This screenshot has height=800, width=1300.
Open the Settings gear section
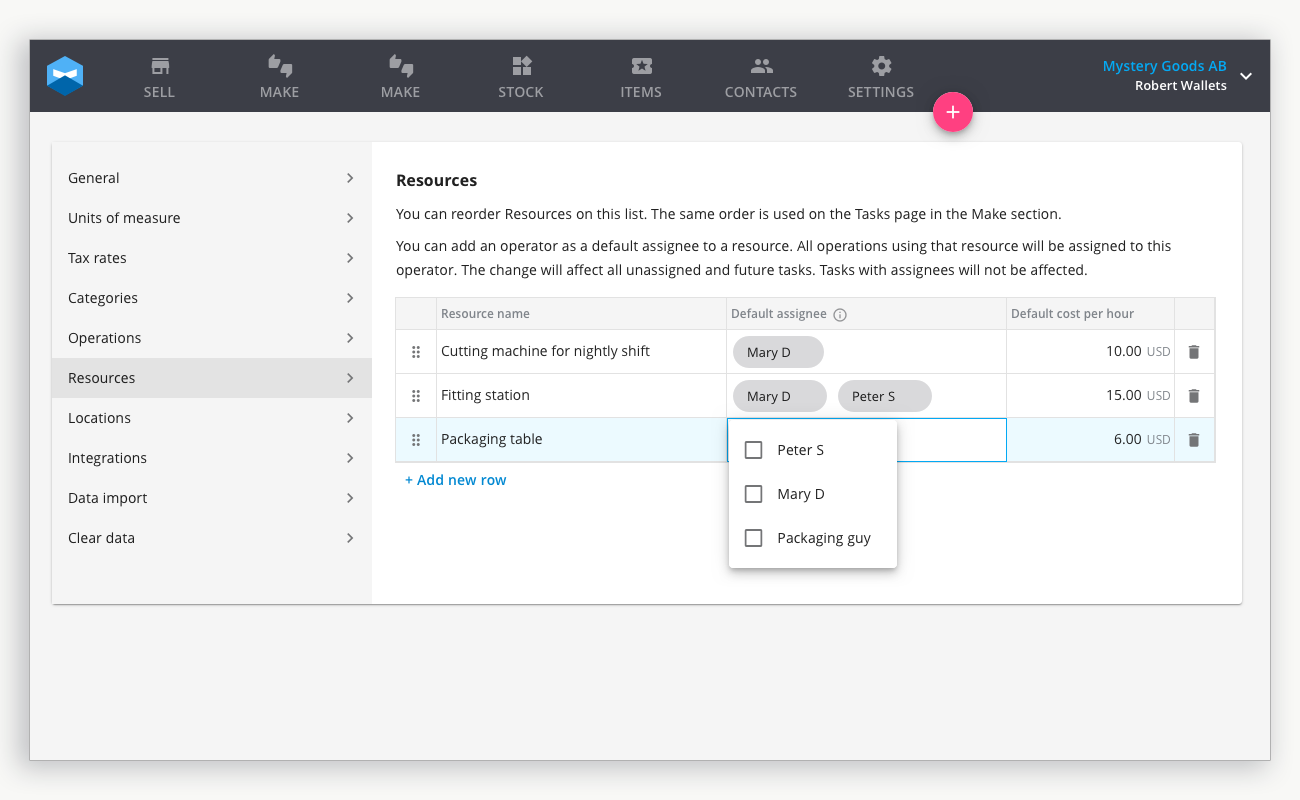click(881, 77)
